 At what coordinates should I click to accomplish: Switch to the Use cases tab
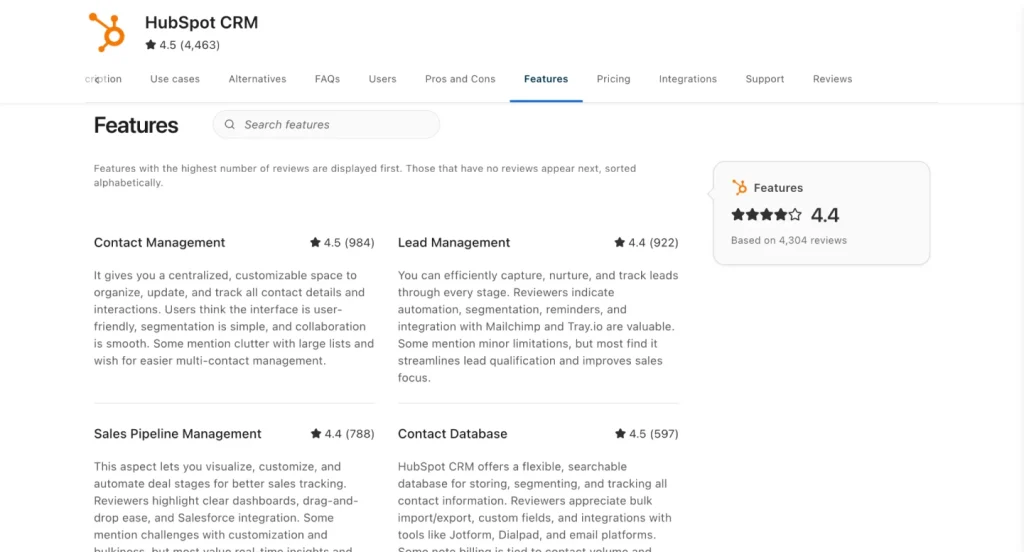pyautogui.click(x=175, y=79)
